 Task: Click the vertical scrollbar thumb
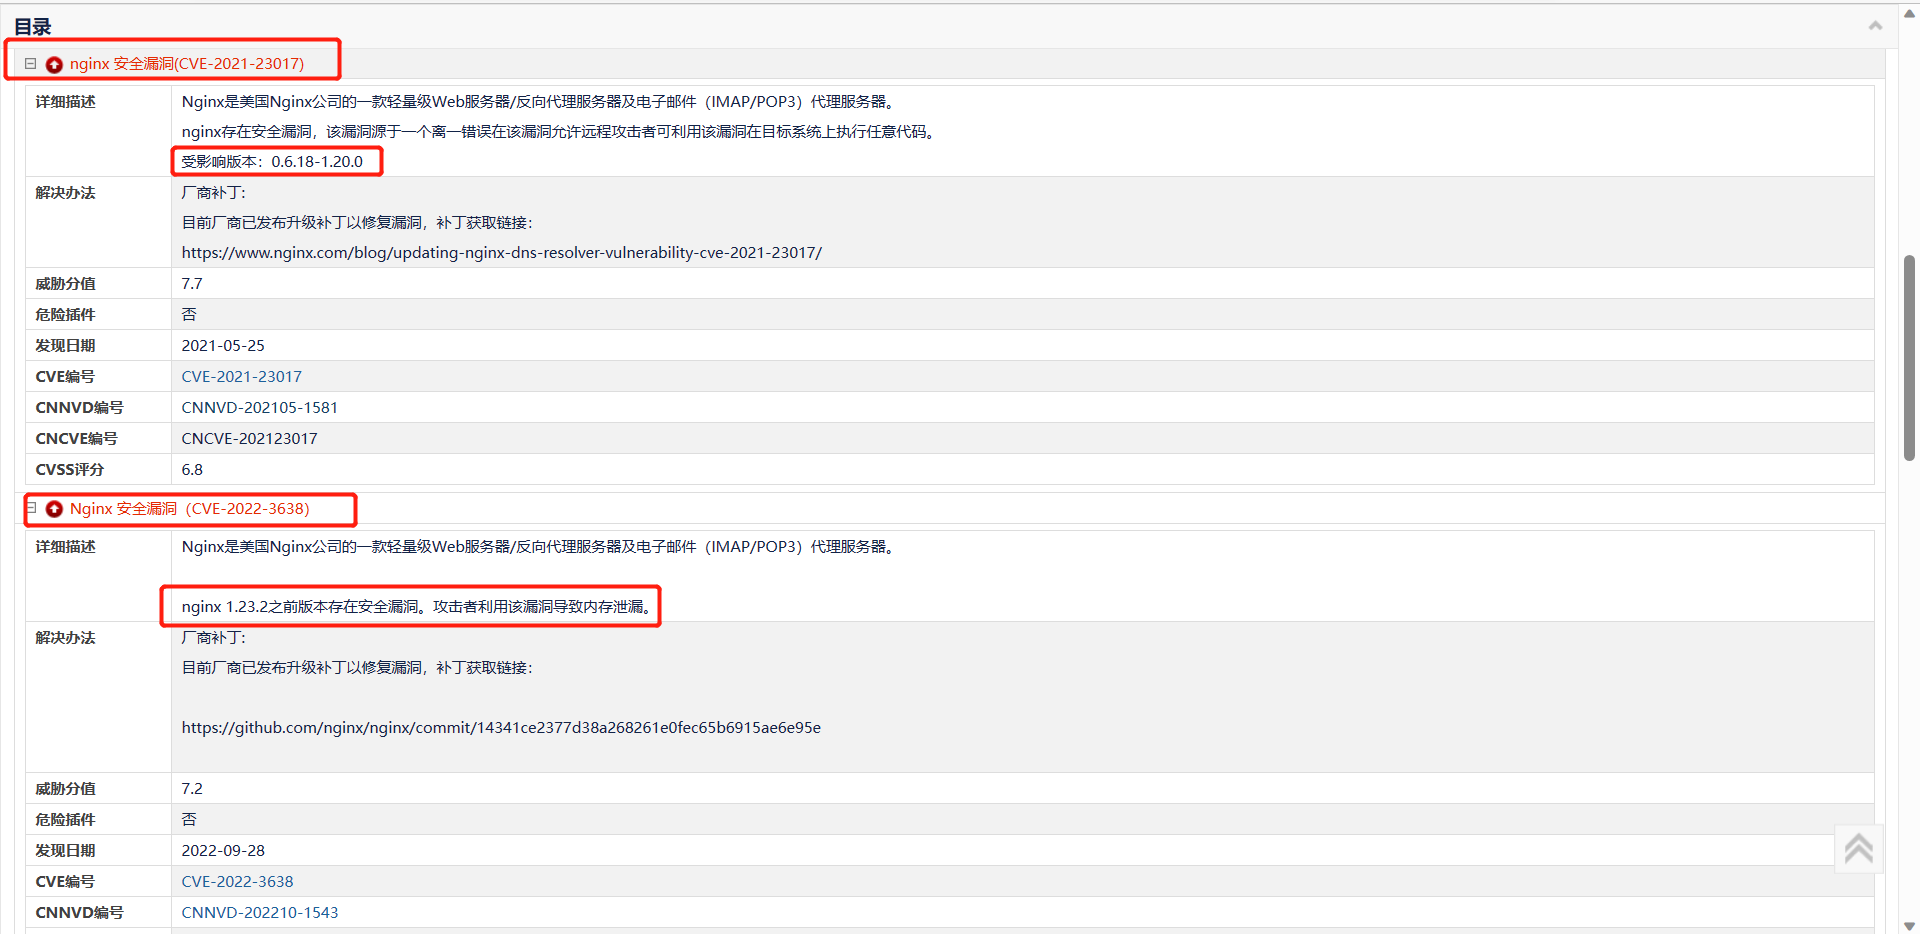point(1909,357)
